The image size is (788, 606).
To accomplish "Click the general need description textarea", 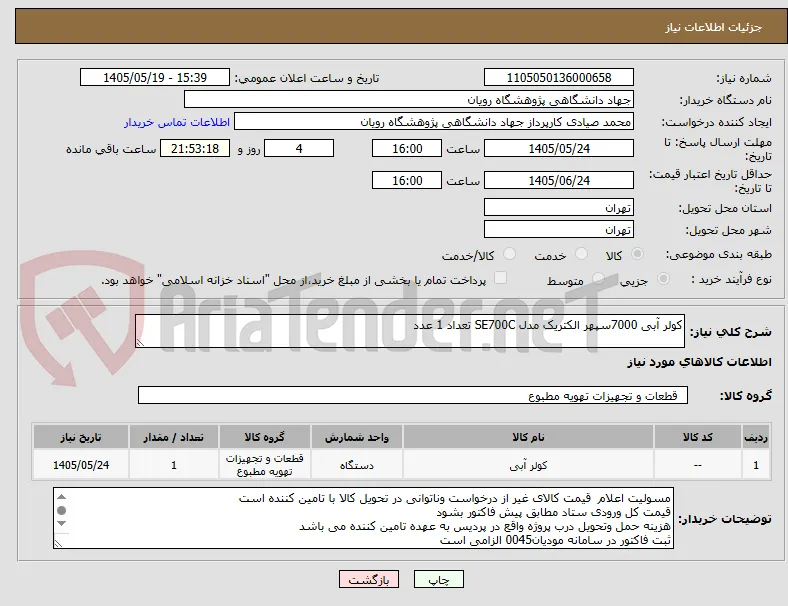I will click(410, 331).
